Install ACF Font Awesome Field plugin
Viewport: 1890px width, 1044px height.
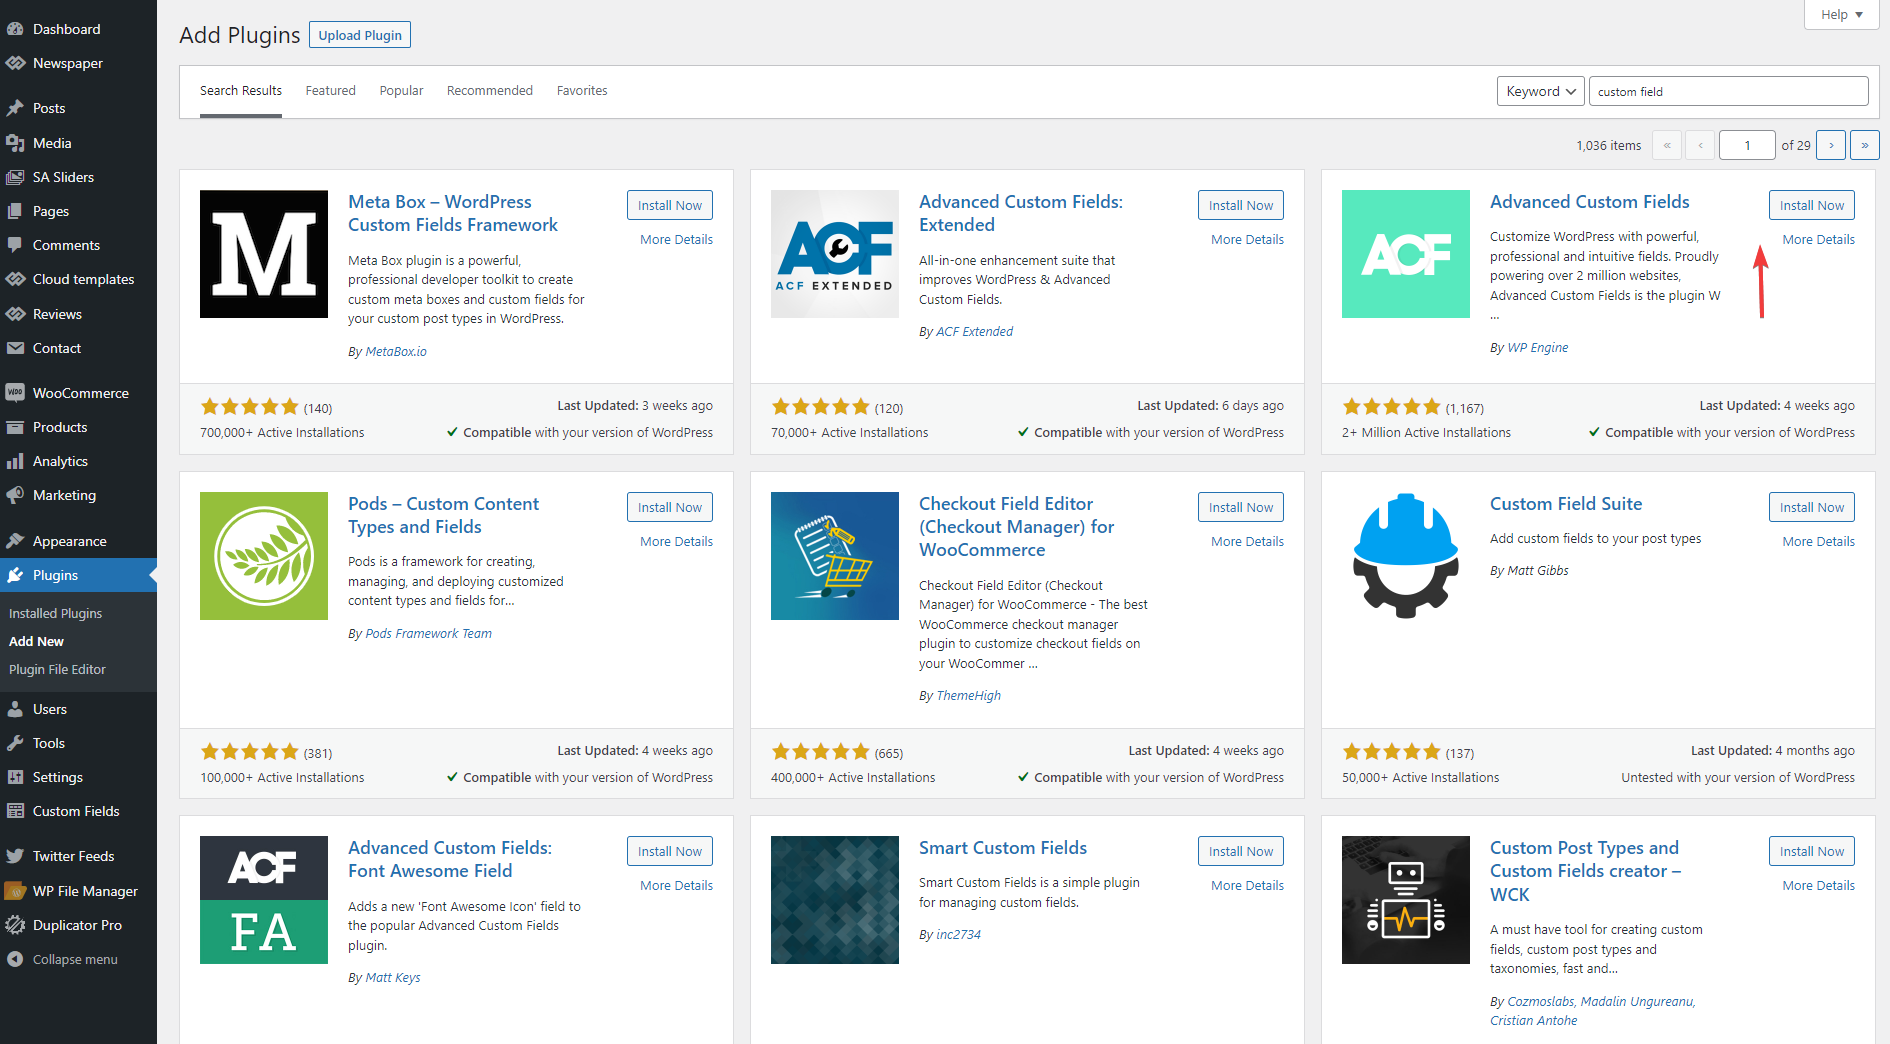[x=670, y=851]
